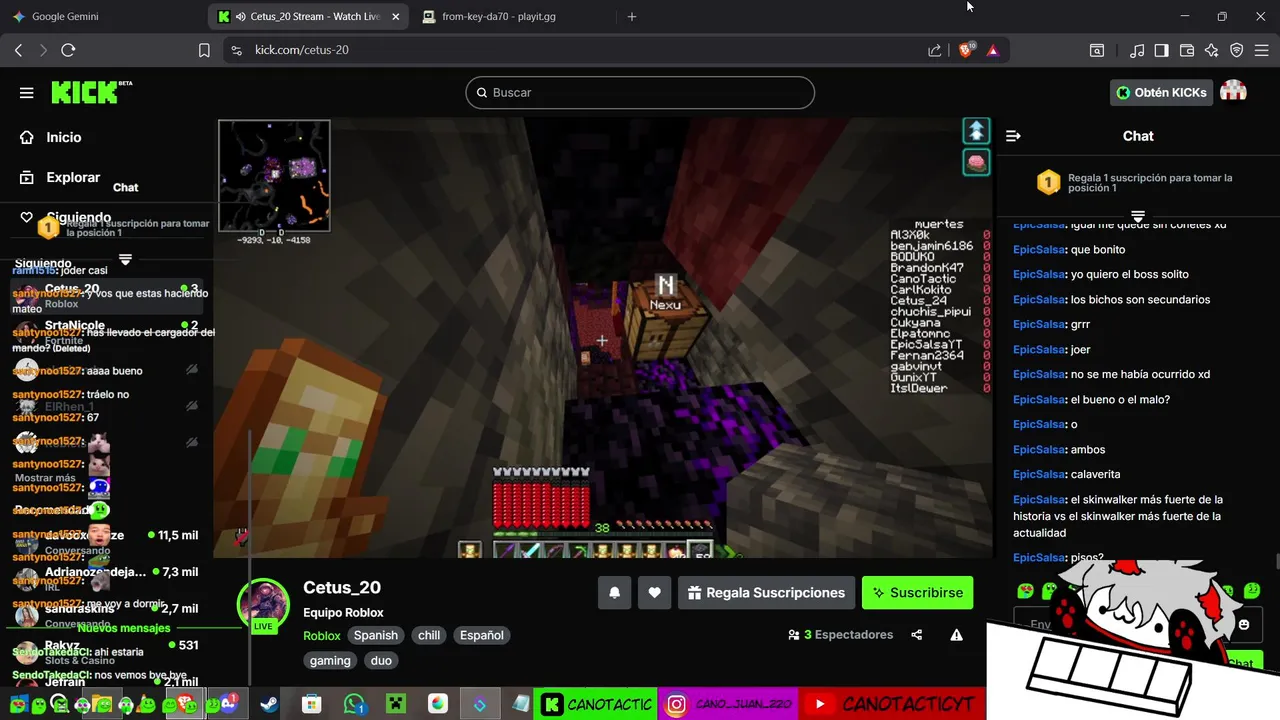Image resolution: width=1280 pixels, height=720 pixels.
Task: Click EpicSalsa username beside 'calaverita'
Action: click(x=1039, y=474)
